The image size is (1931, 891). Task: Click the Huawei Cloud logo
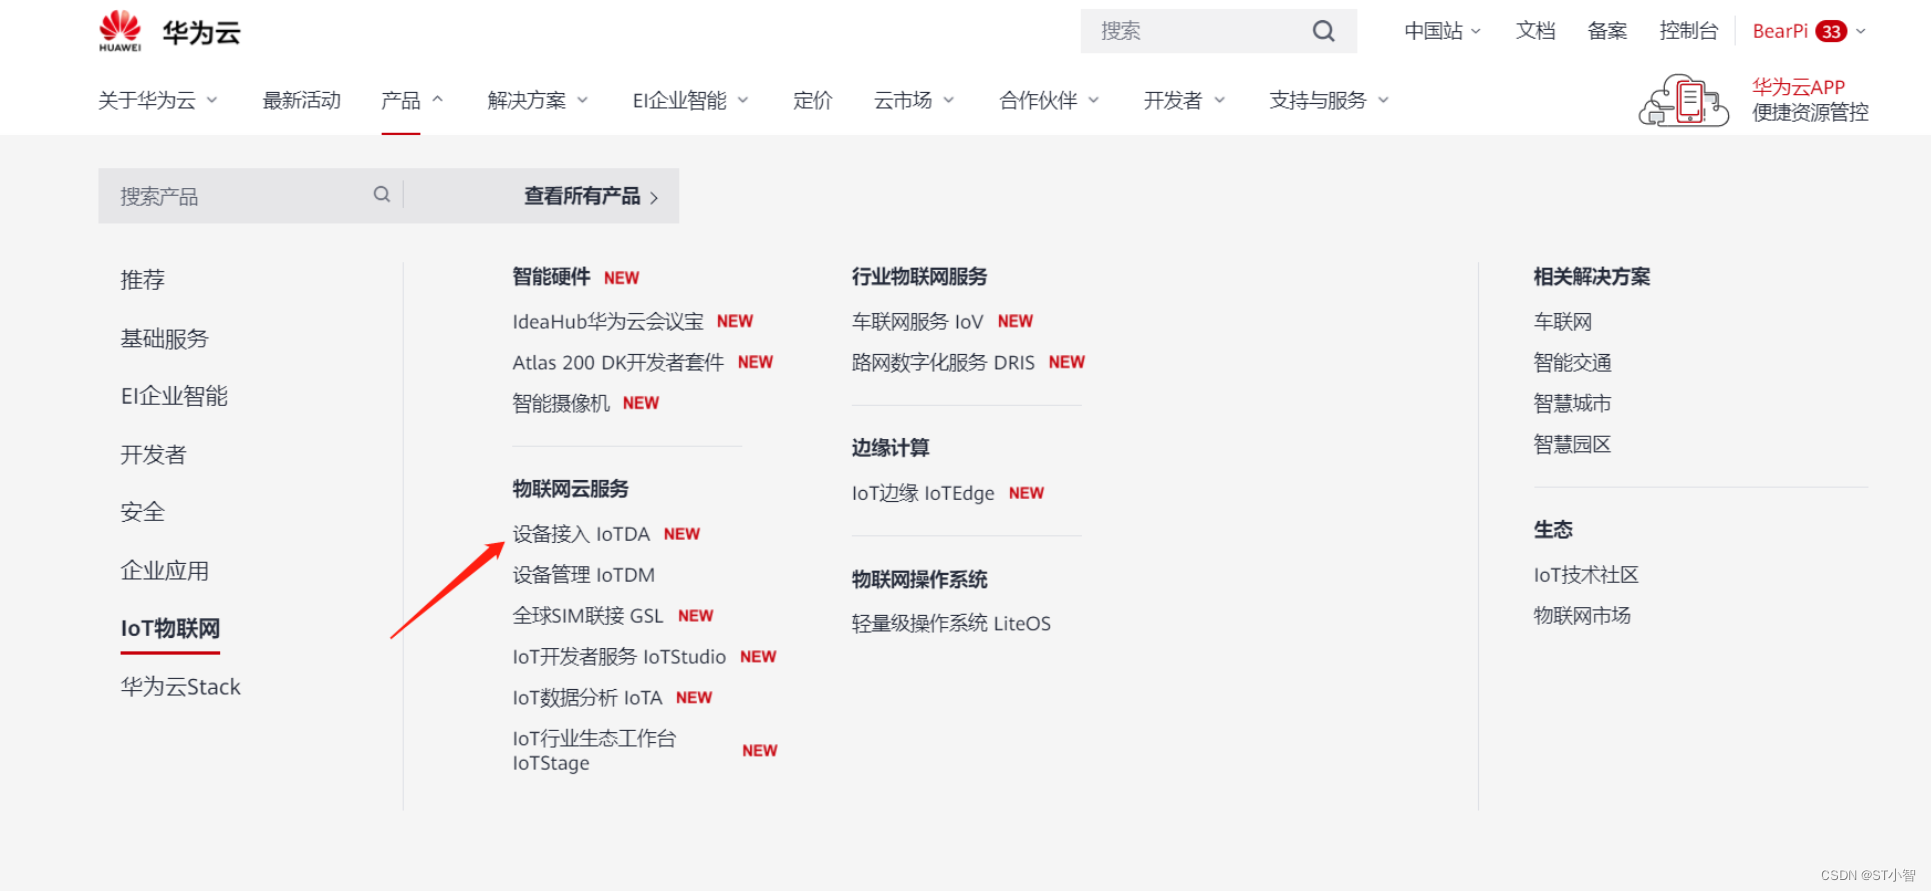coord(169,31)
